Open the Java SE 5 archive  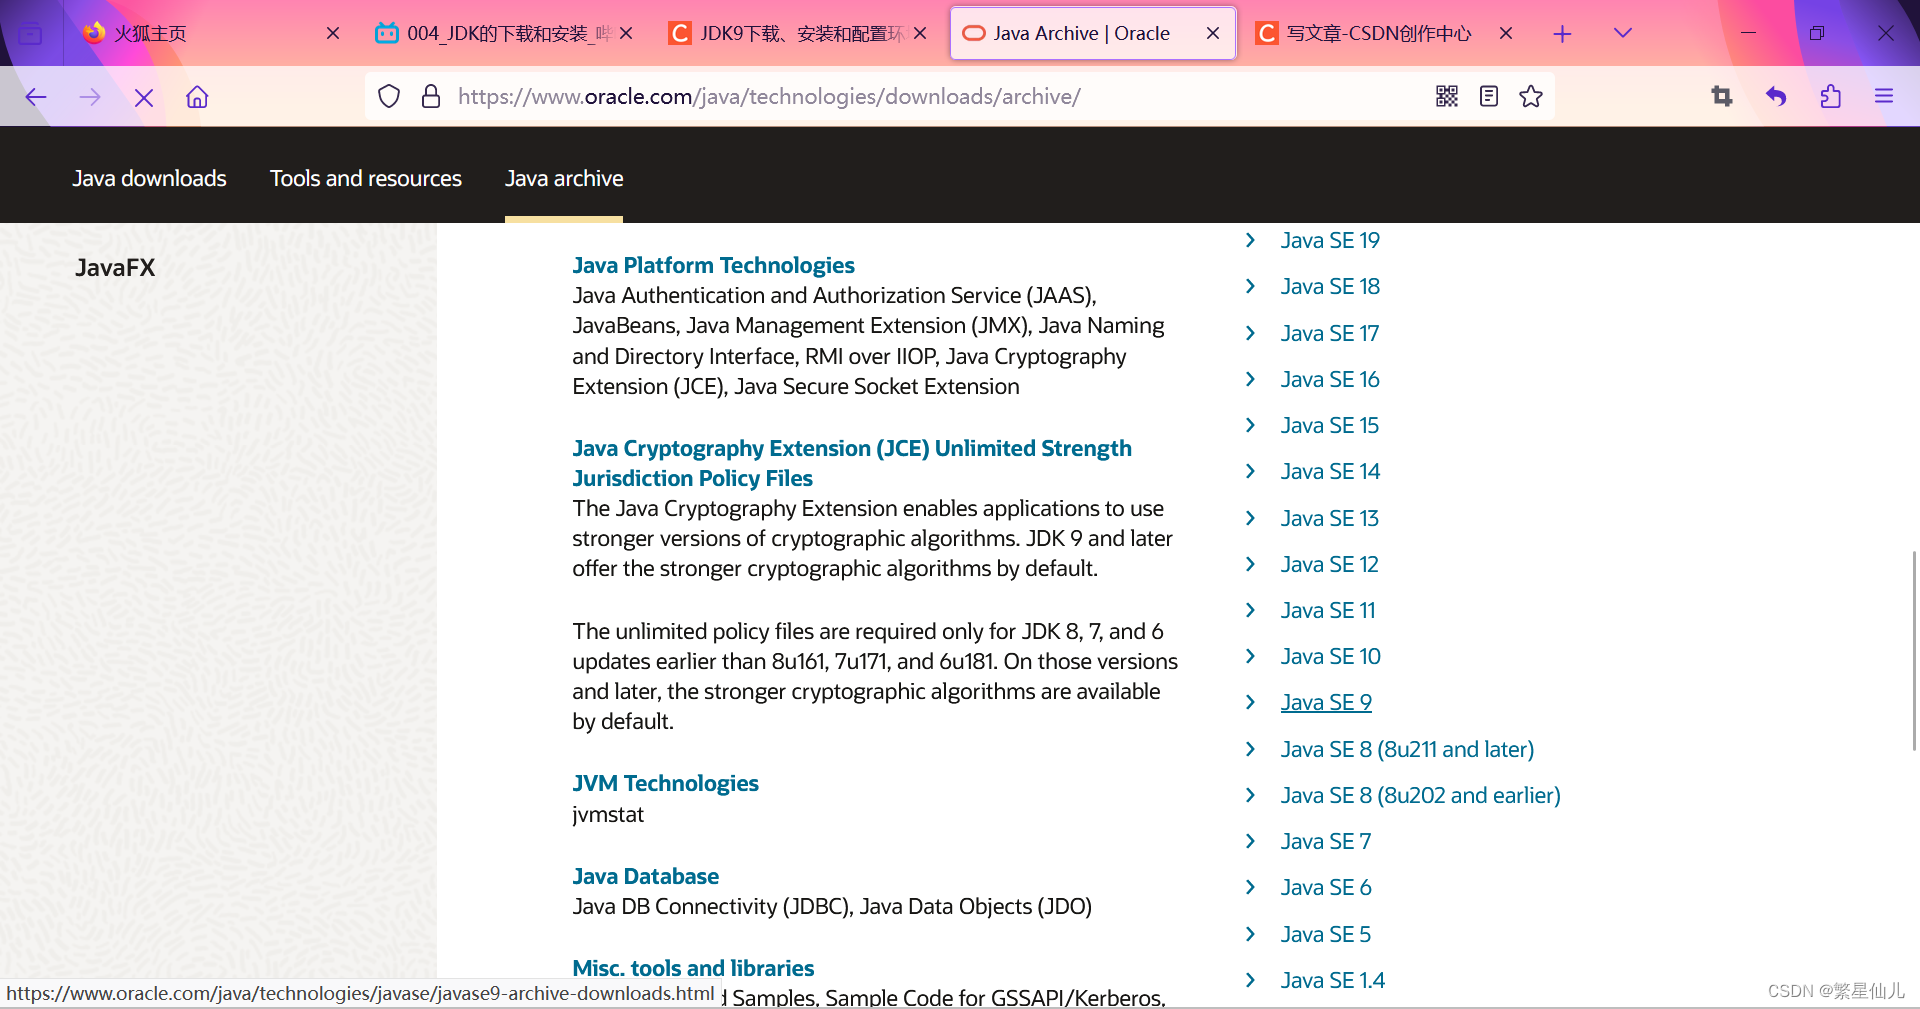click(1326, 934)
